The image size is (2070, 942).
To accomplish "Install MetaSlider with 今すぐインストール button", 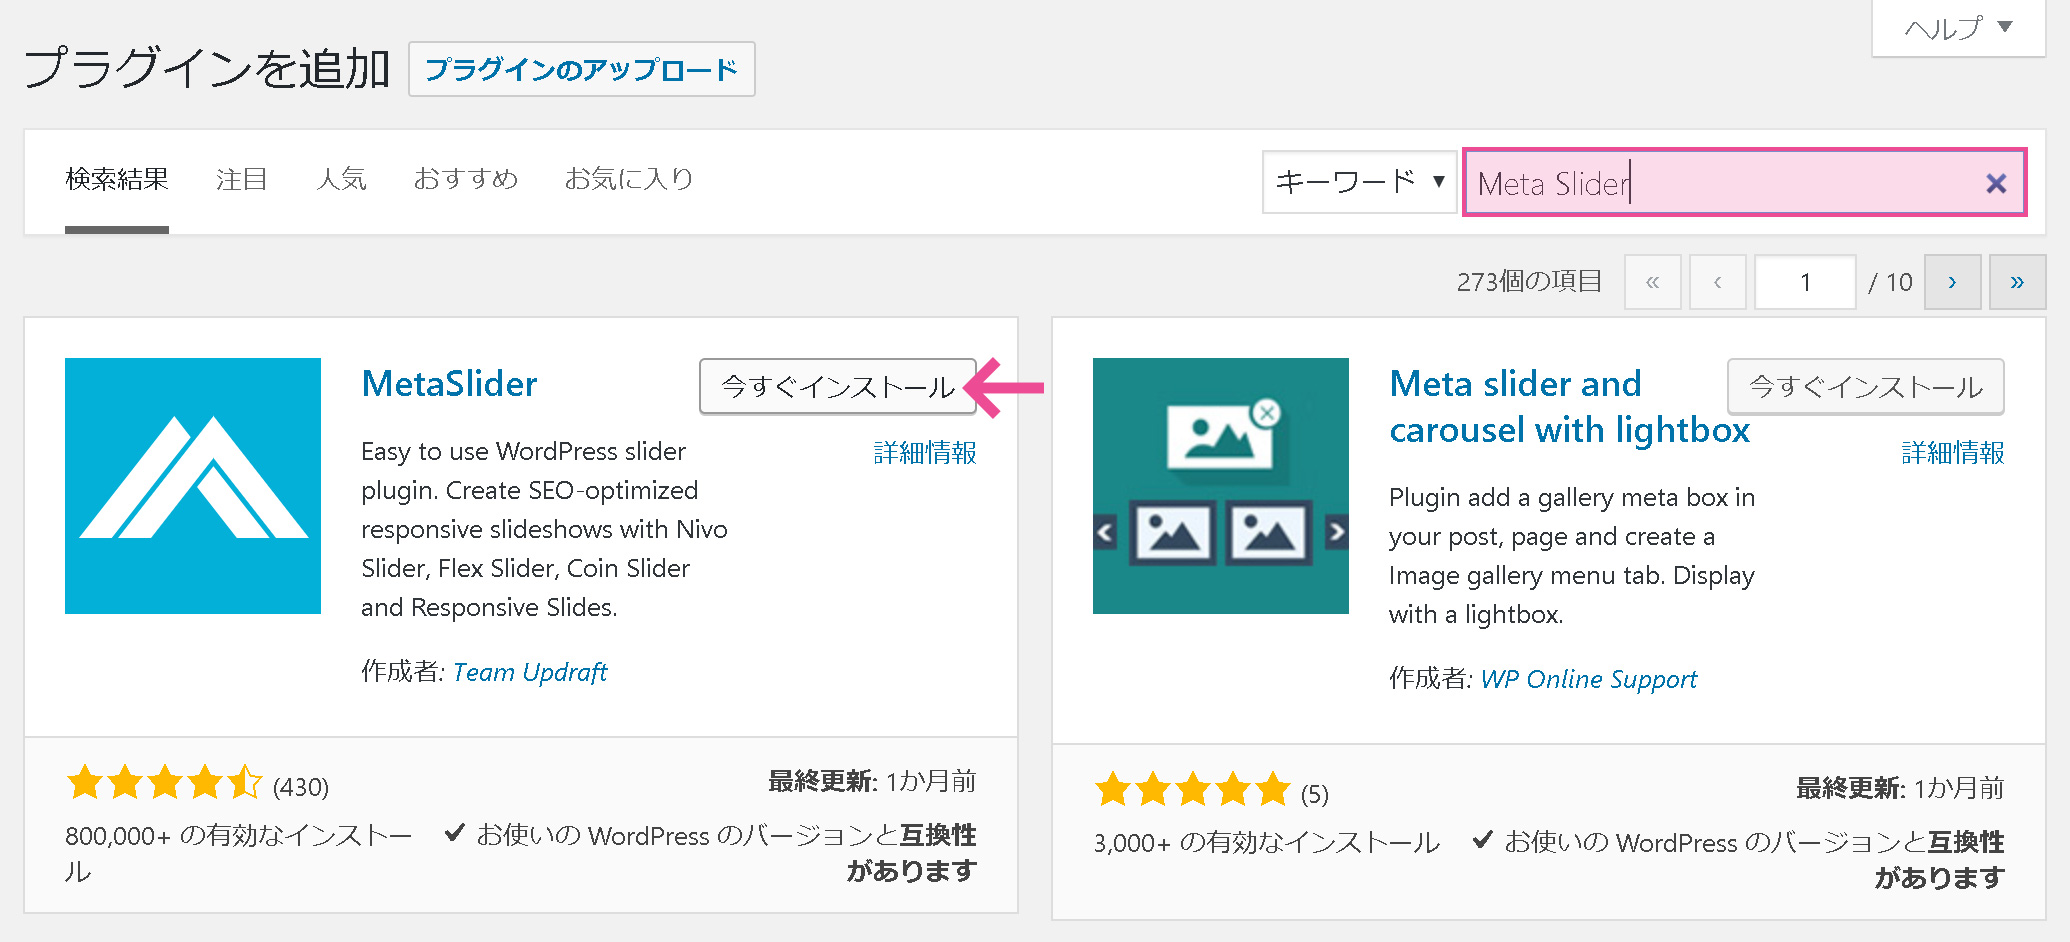I will pyautogui.click(x=837, y=387).
